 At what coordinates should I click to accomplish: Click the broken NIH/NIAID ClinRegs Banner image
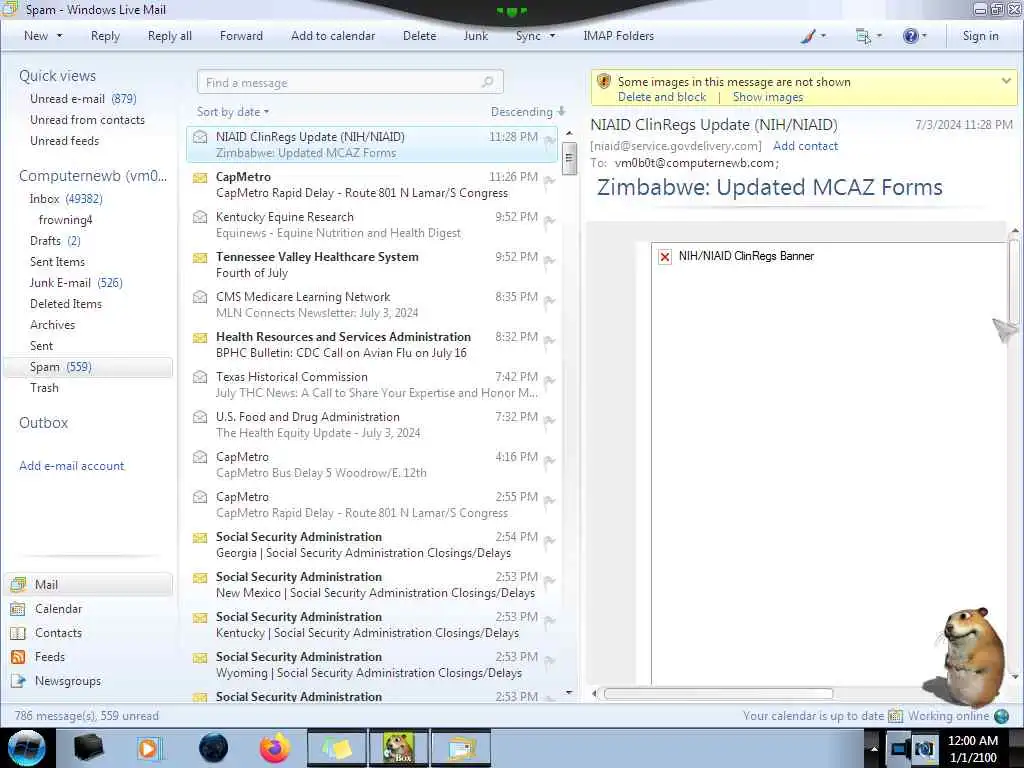[x=664, y=257]
